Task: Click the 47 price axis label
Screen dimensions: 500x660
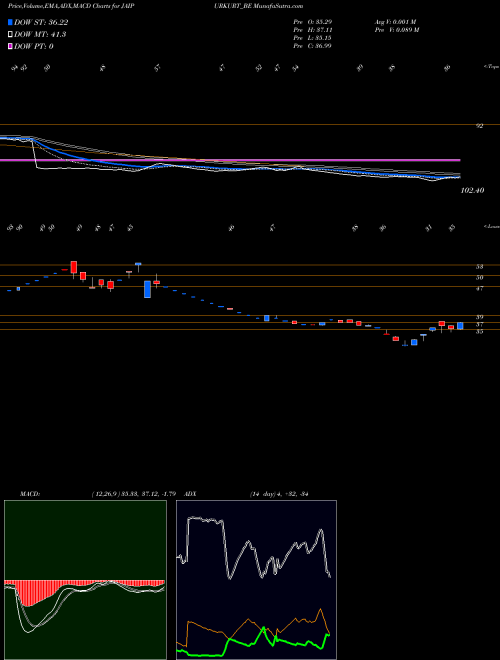Action: (x=479, y=288)
